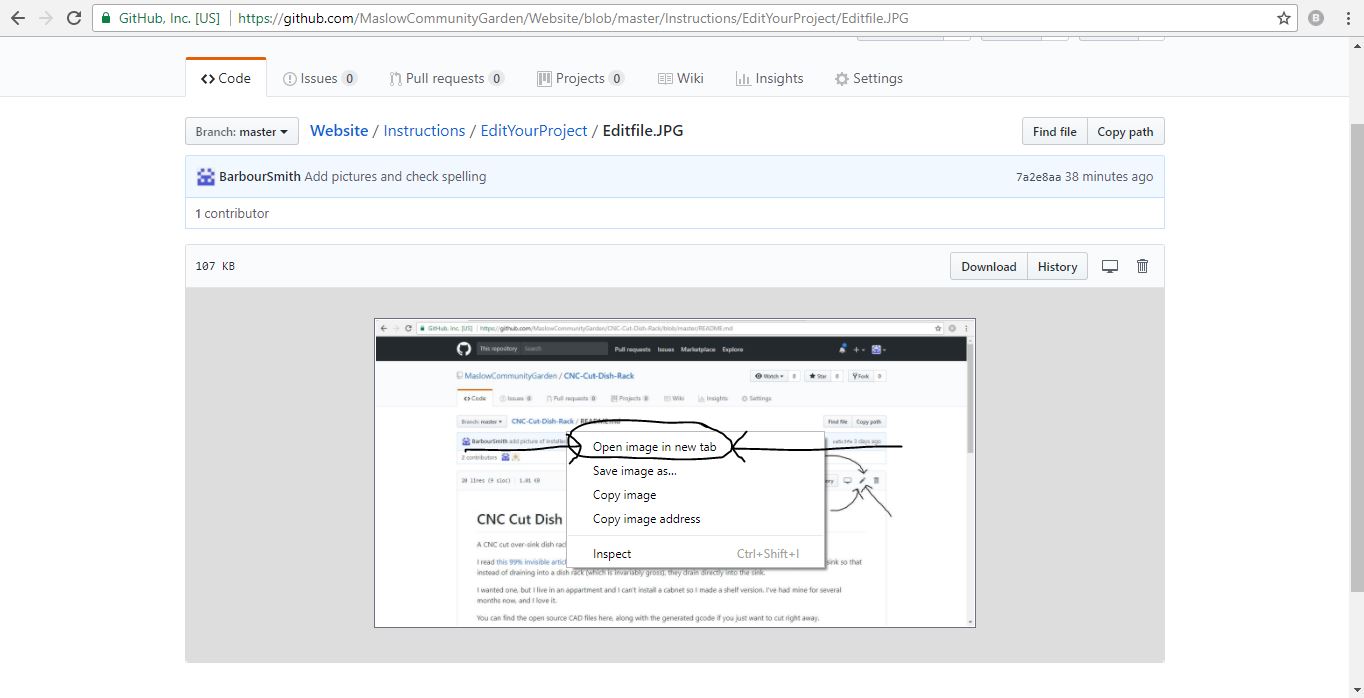
Task: Open BarbourSmith user profile link
Action: click(x=260, y=176)
